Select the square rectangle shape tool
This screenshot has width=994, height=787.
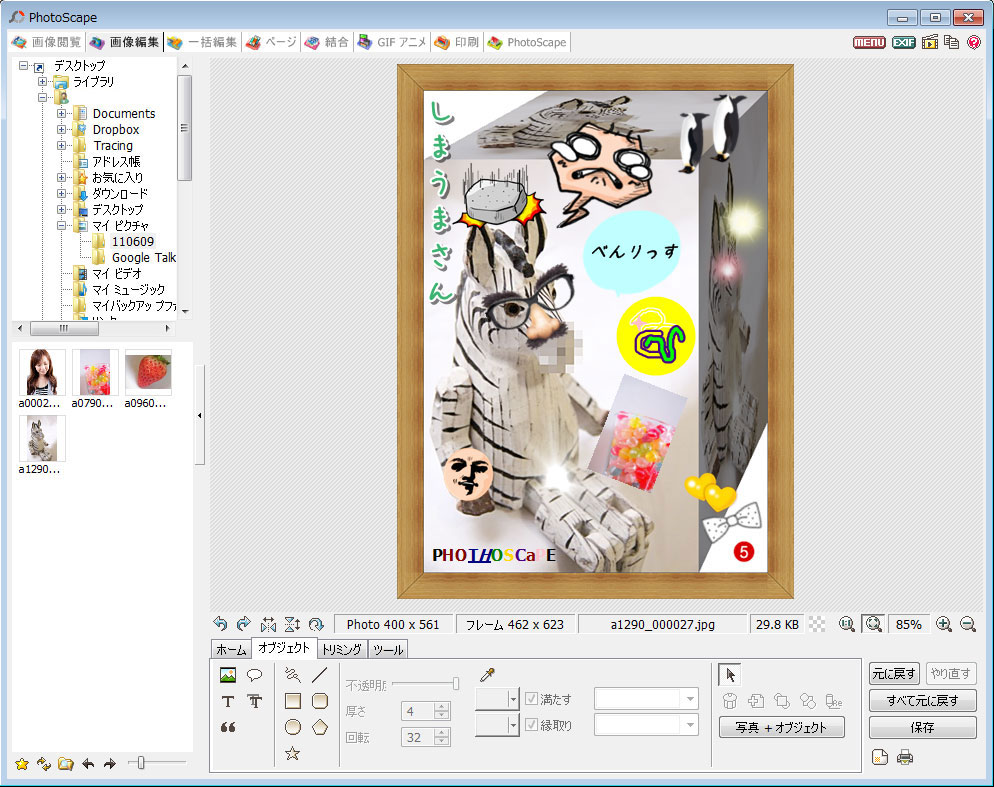pyautogui.click(x=292, y=701)
